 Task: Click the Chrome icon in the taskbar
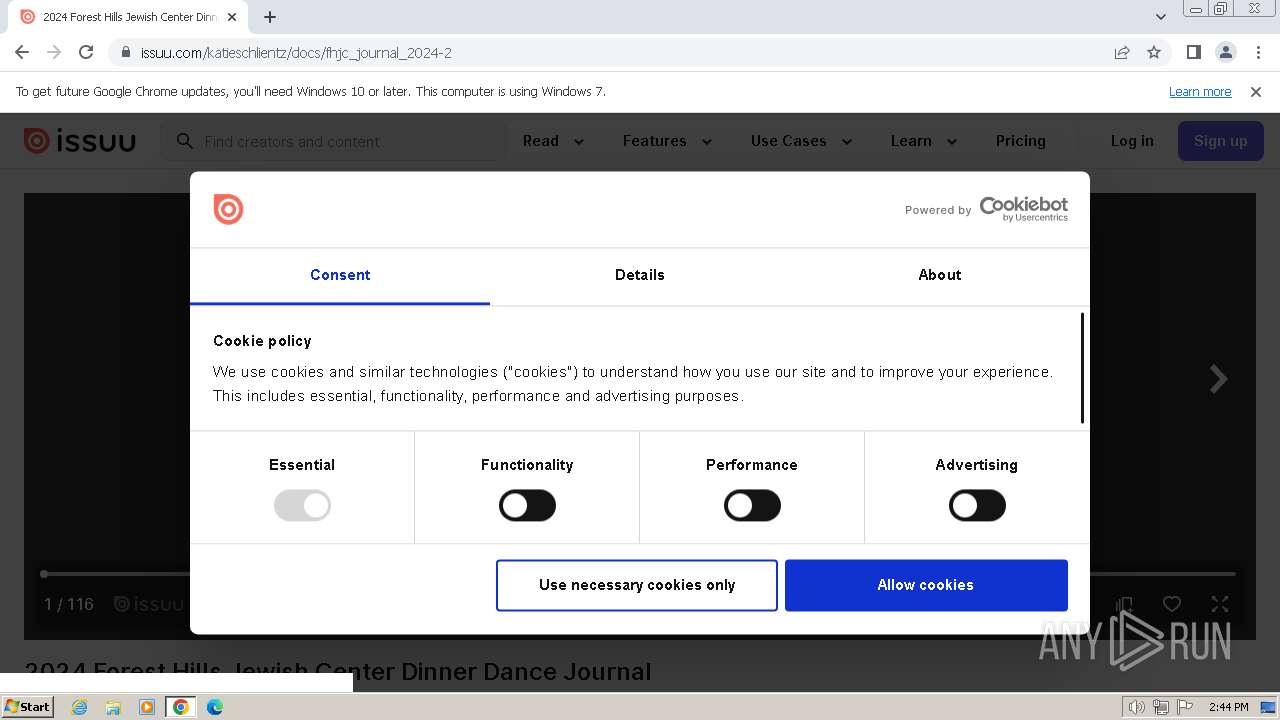point(181,707)
